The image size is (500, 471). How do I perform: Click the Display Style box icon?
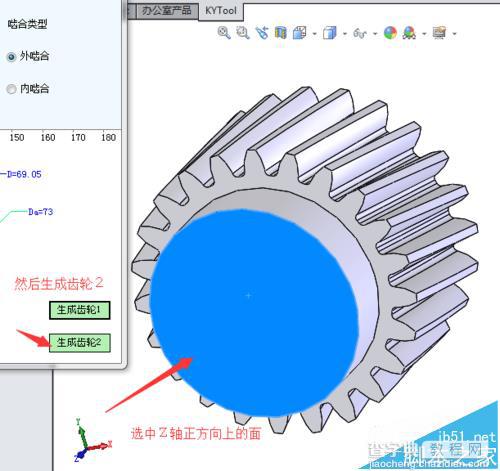click(x=330, y=33)
